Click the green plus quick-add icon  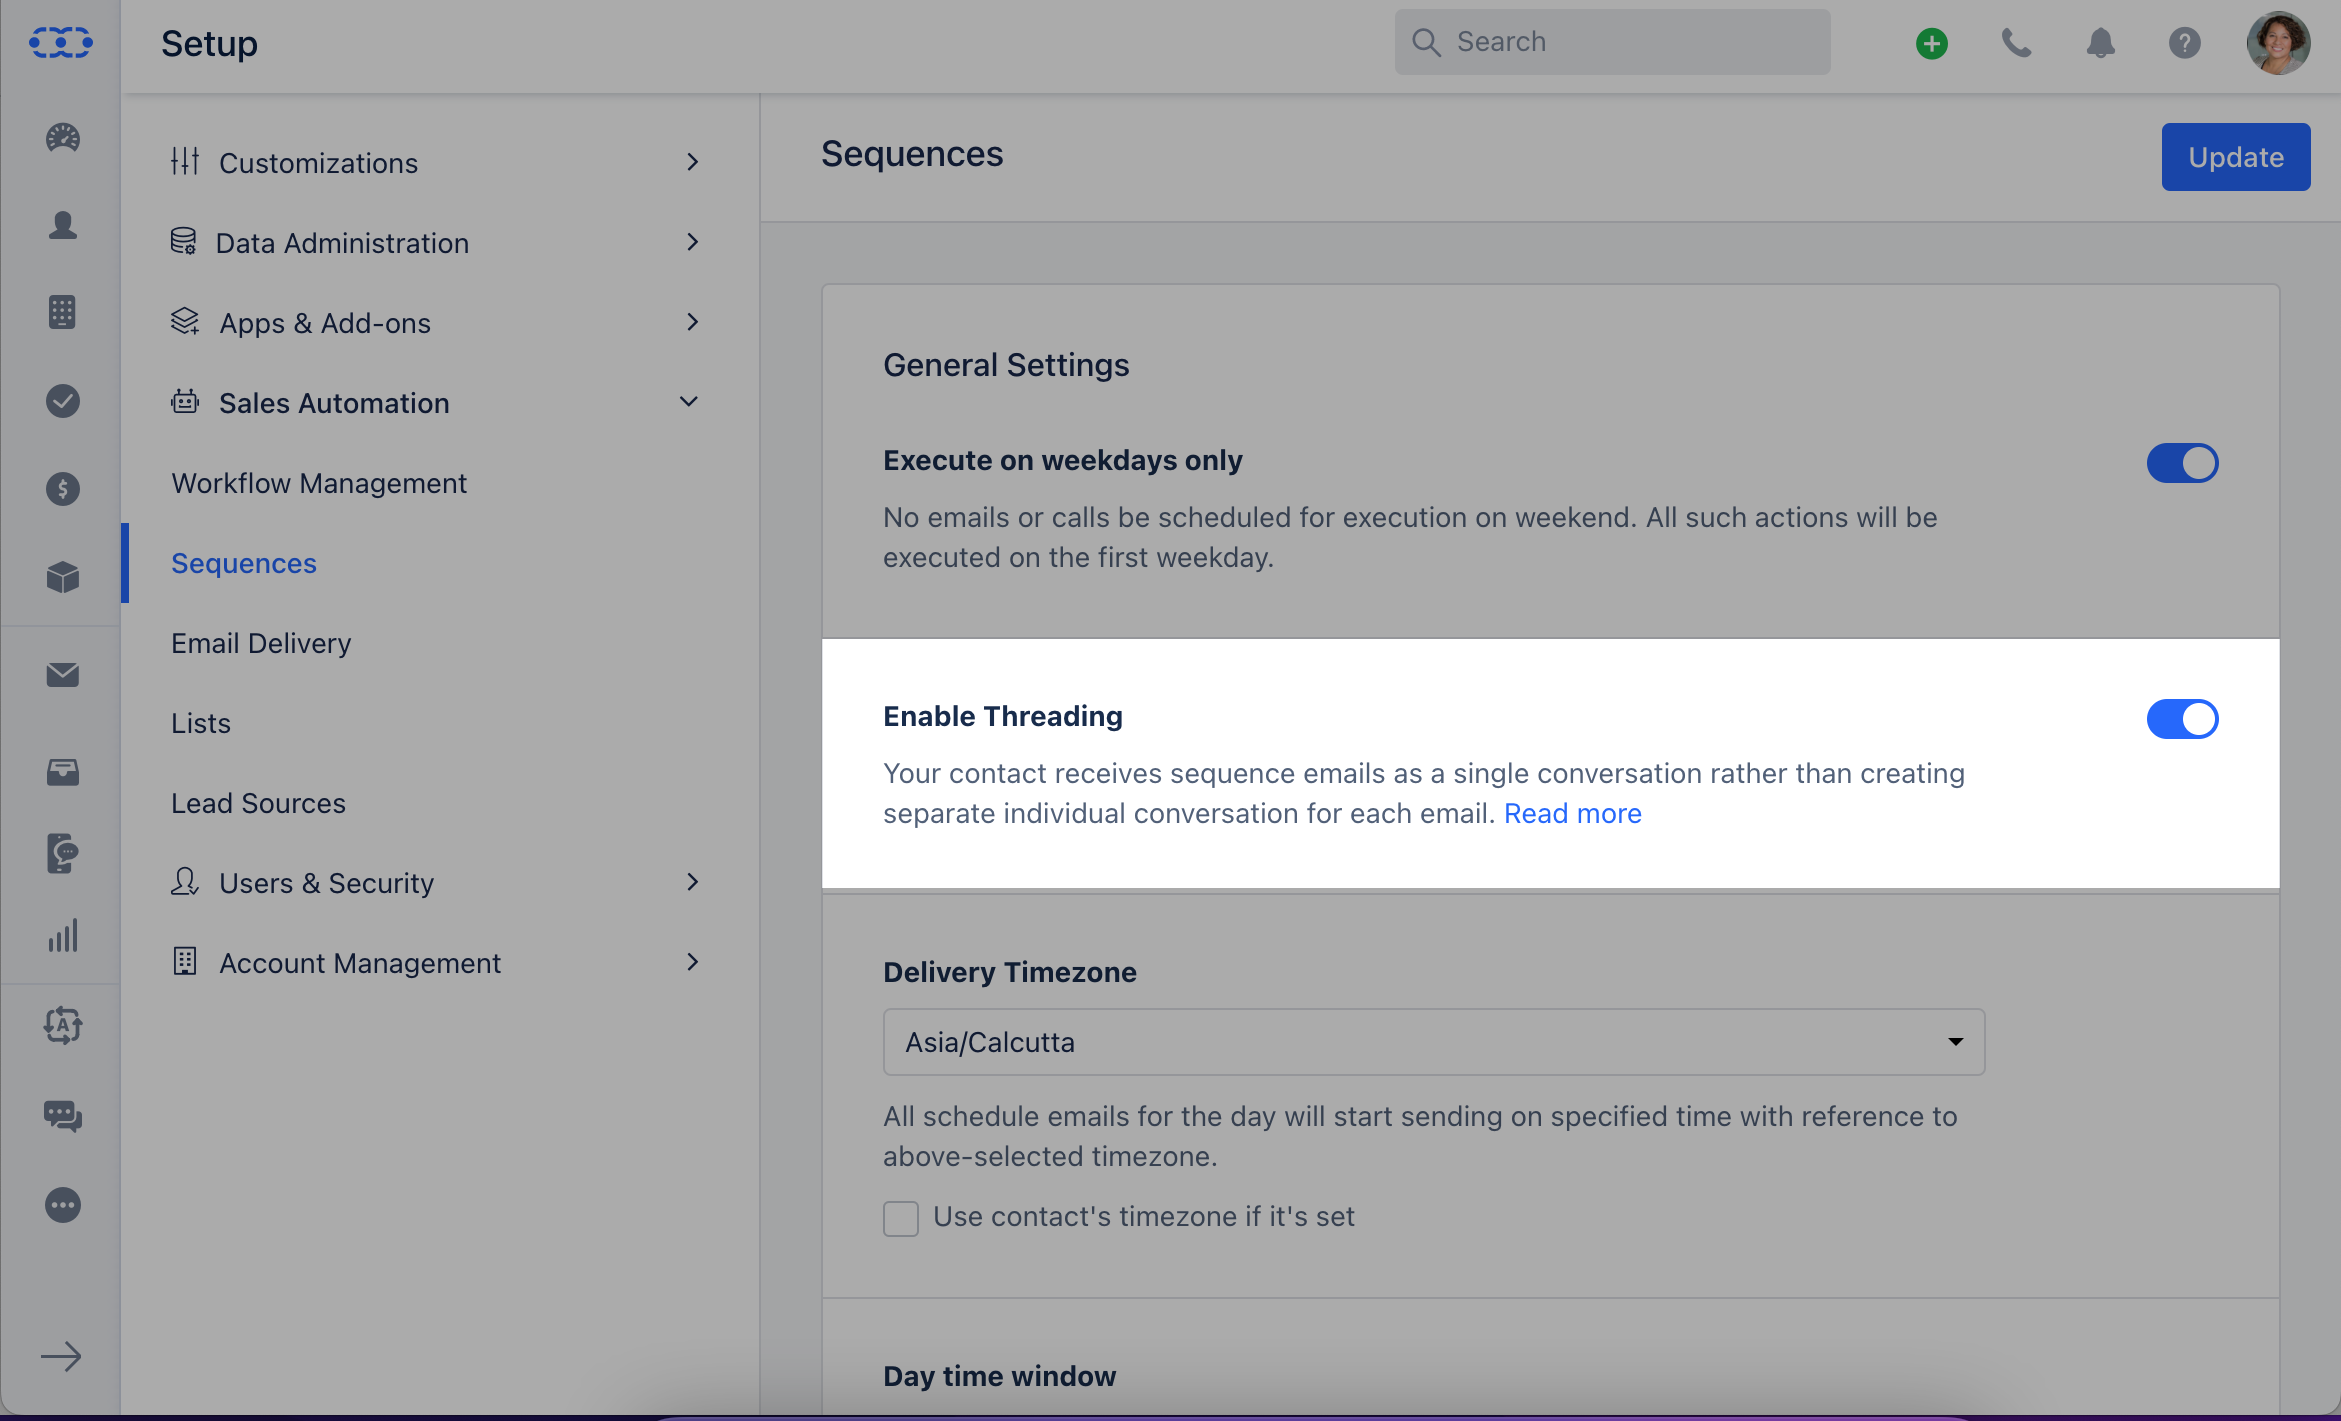(1931, 43)
